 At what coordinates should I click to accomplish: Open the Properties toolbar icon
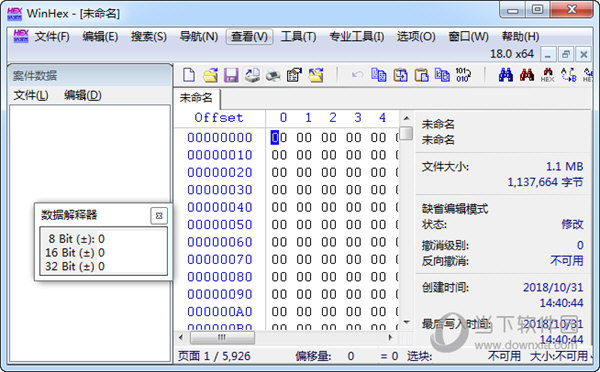point(294,75)
